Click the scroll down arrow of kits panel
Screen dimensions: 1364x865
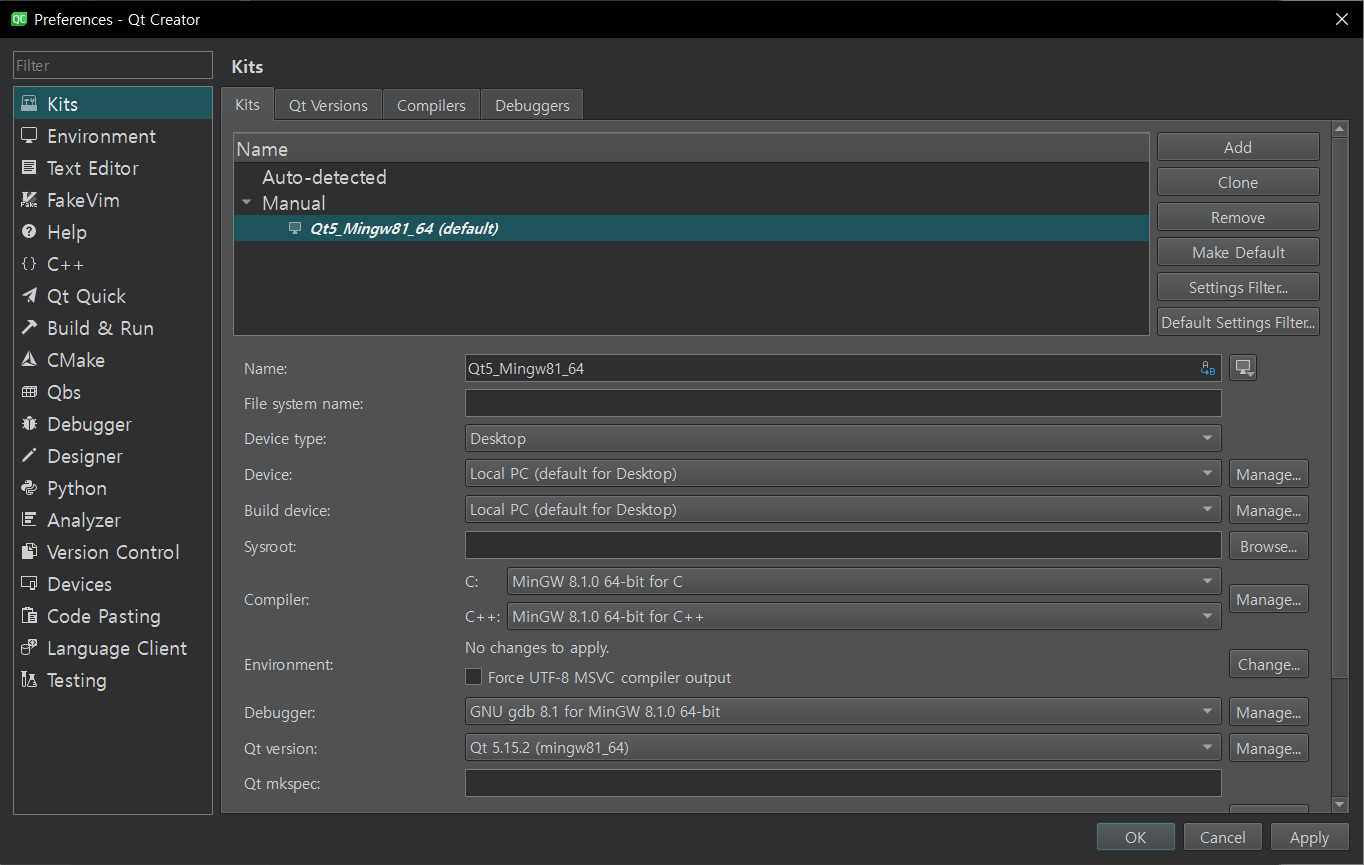[1340, 804]
